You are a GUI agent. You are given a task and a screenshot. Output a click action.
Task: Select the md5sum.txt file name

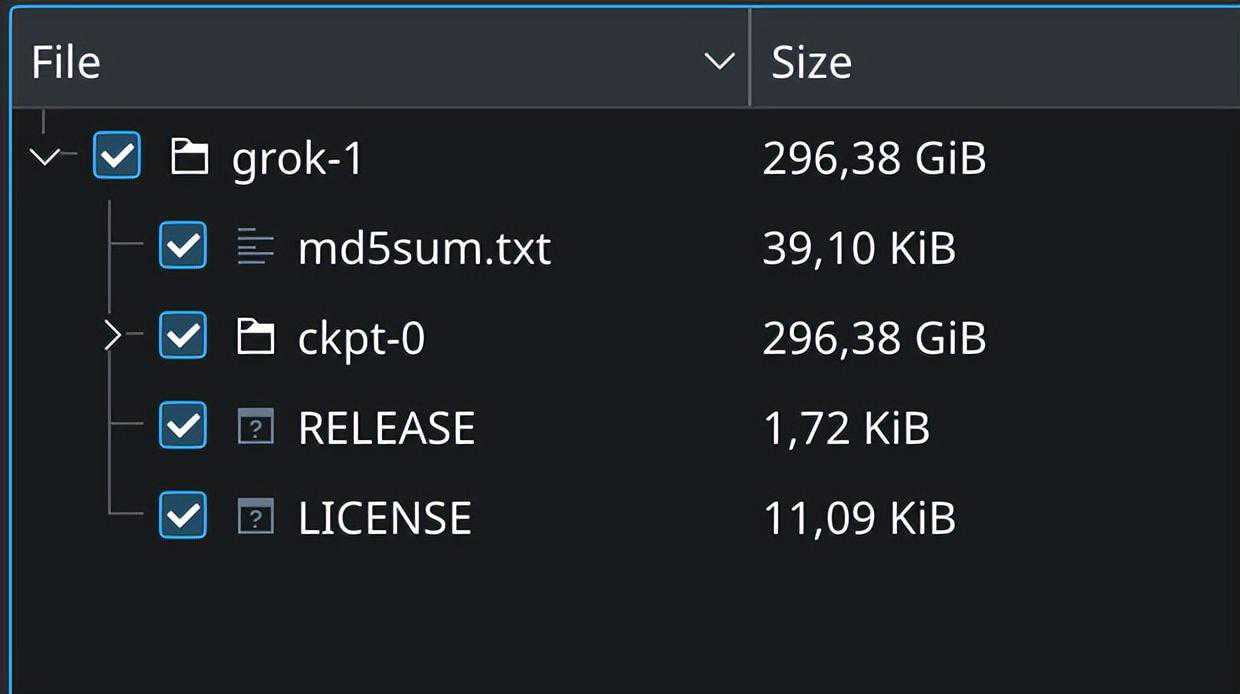424,248
